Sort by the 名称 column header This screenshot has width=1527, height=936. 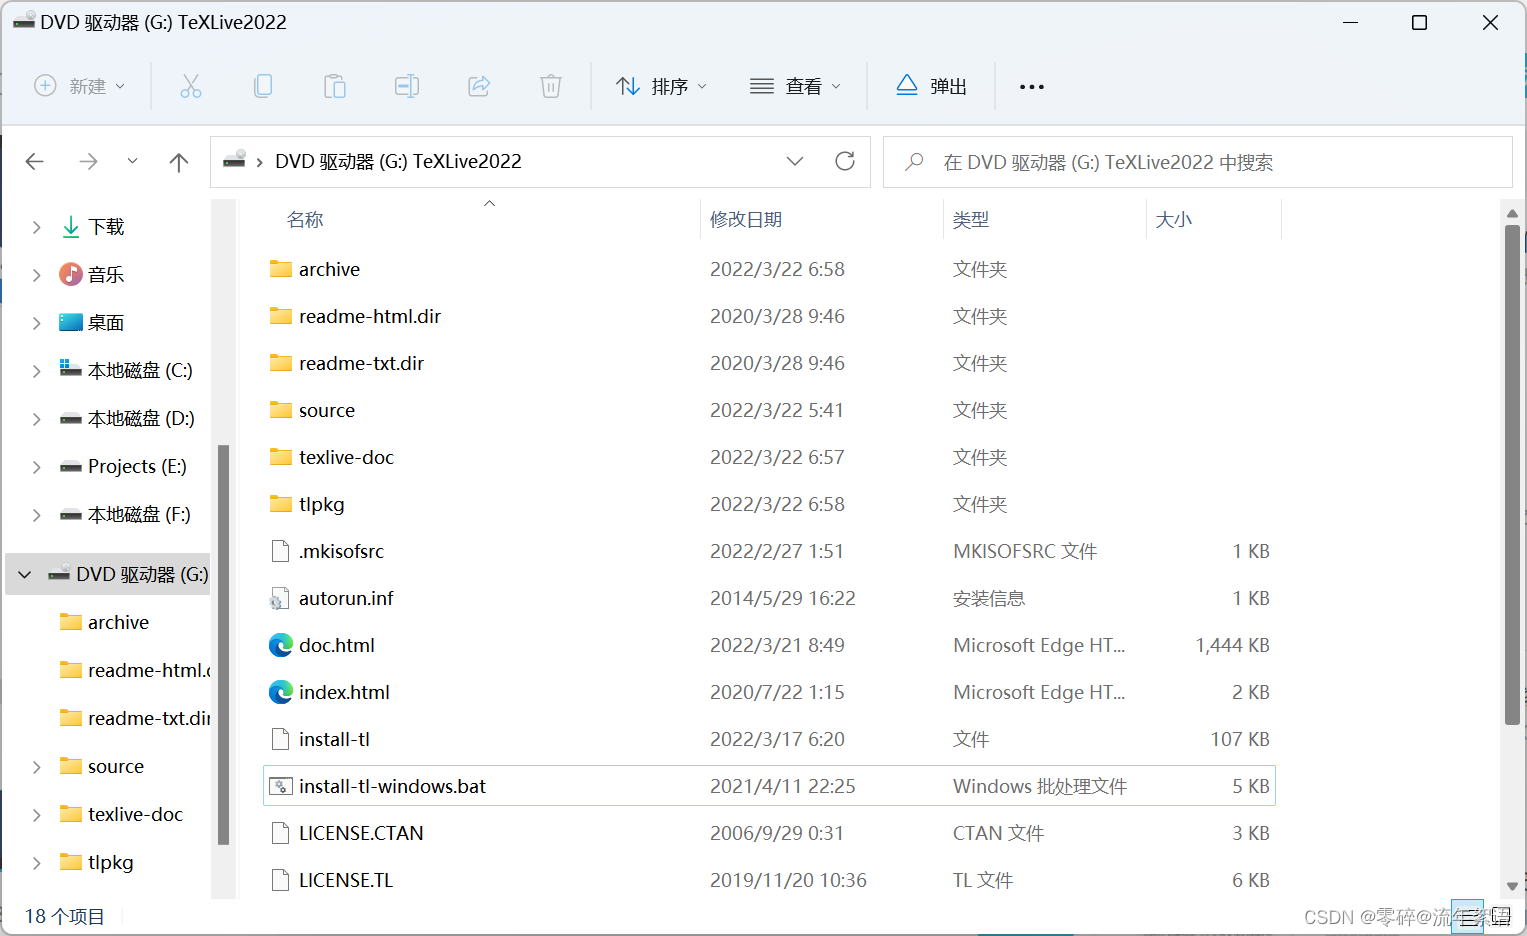pos(305,220)
